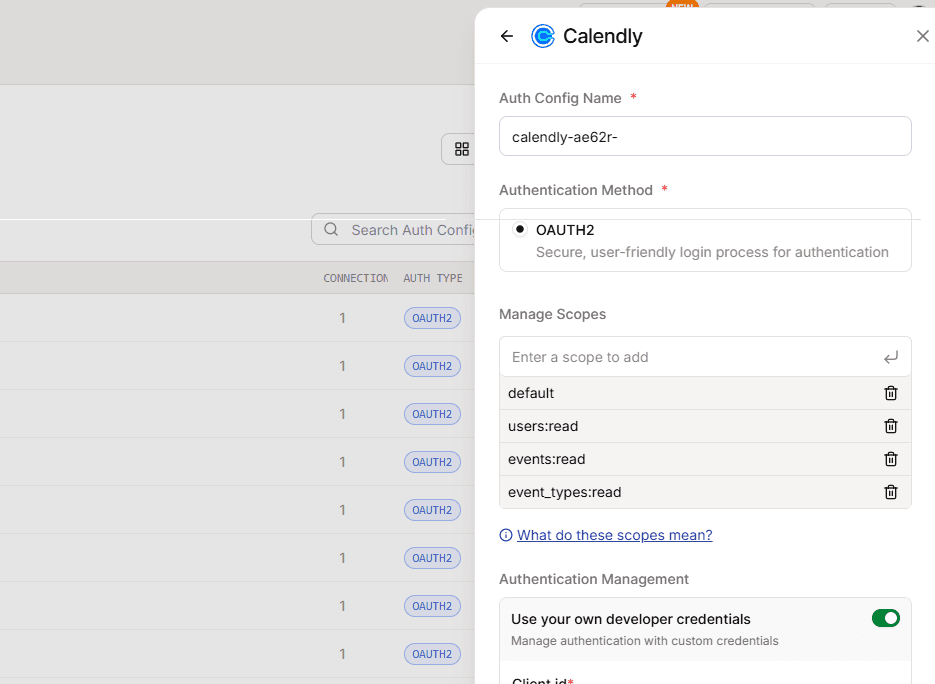Click the first row's OAUTH2 badge

pos(432,318)
